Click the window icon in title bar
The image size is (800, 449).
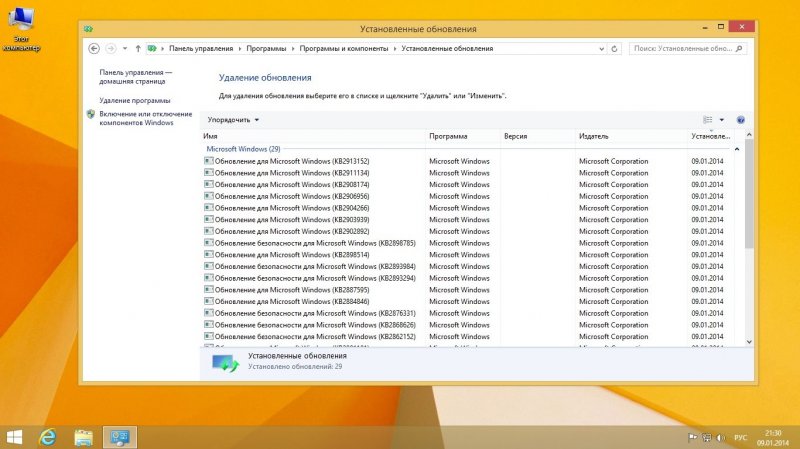[88, 29]
